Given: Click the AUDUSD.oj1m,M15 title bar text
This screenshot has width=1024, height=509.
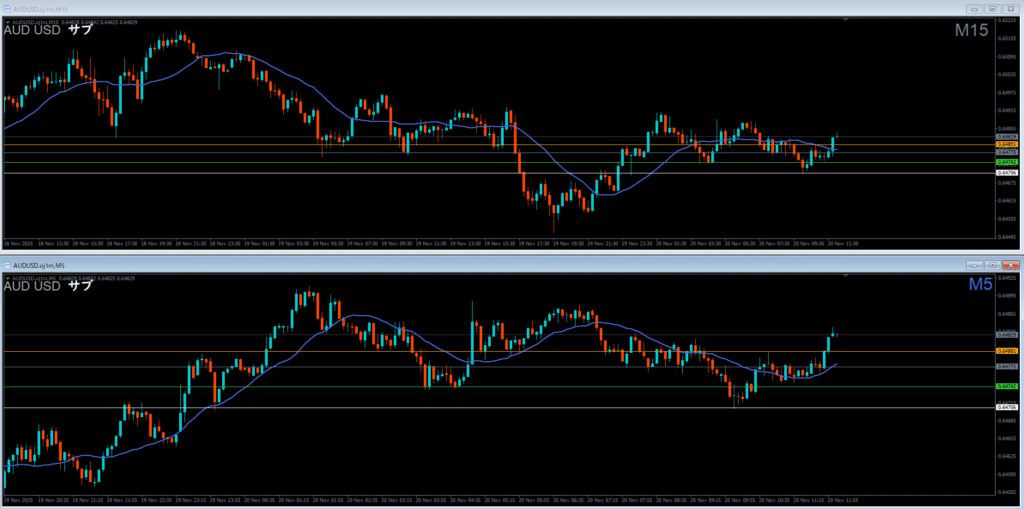Looking at the screenshot, I should 39,9.
